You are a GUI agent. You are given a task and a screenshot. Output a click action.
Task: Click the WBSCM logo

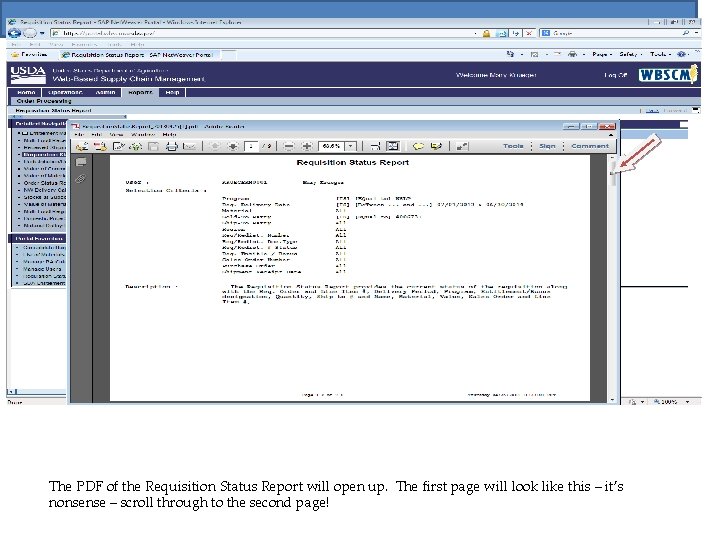point(668,74)
